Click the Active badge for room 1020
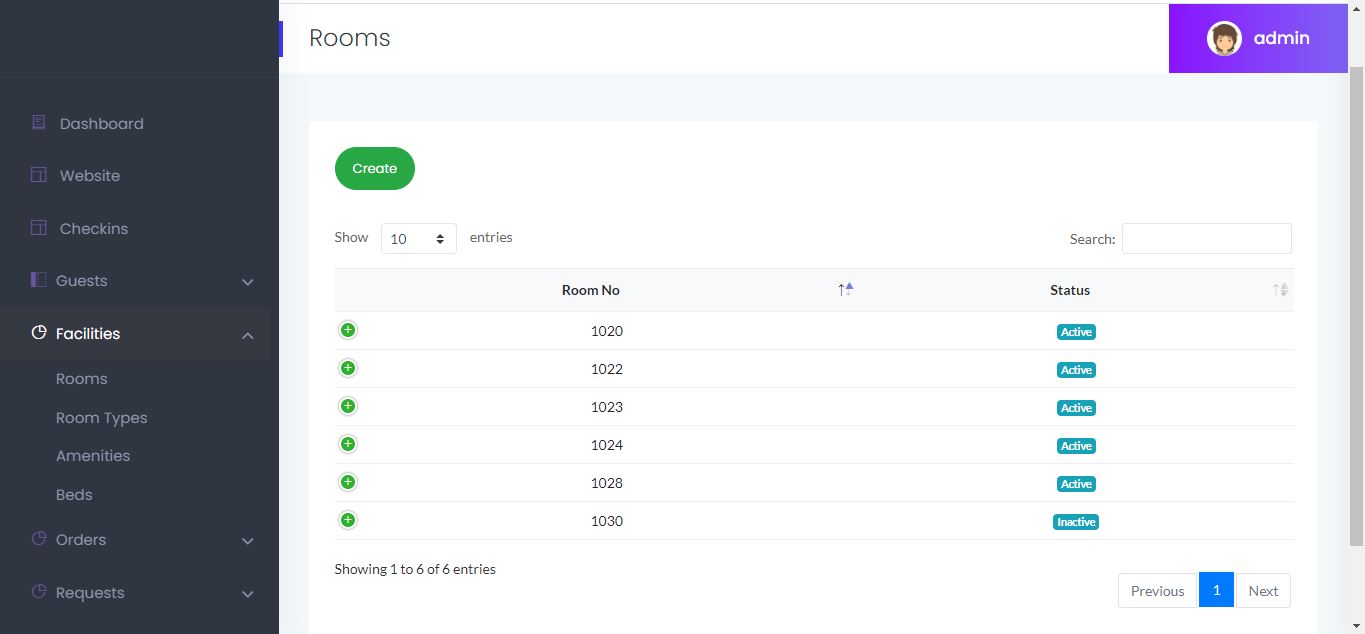Screen dimensions: 1365x634 tap(1076, 332)
